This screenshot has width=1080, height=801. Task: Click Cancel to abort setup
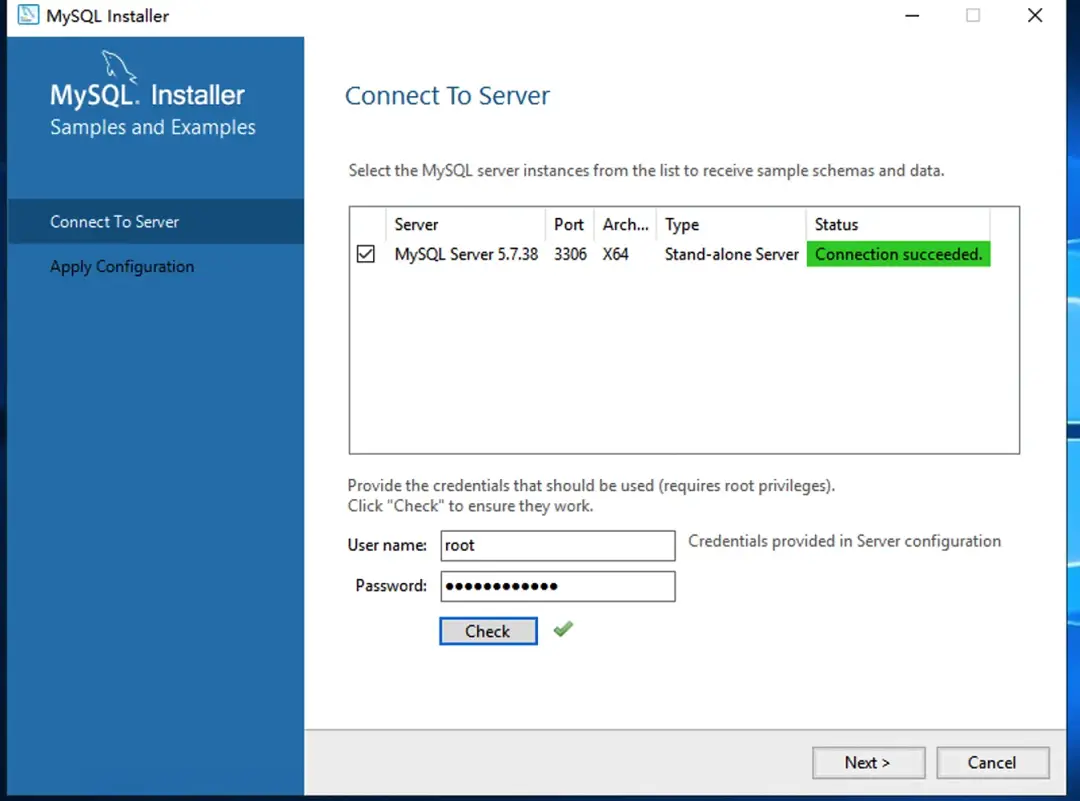[992, 762]
